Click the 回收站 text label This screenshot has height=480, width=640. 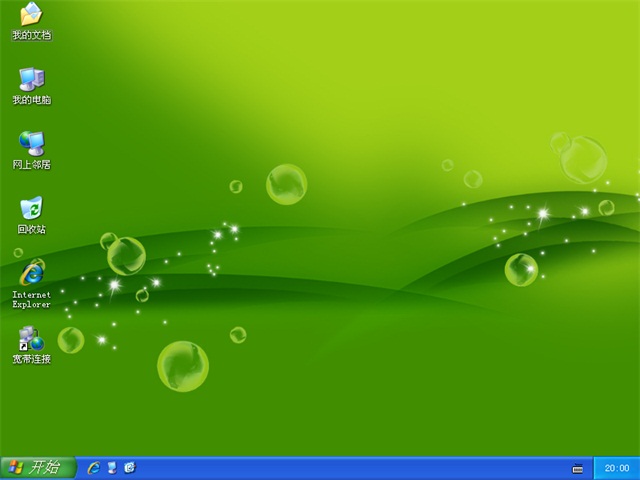[x=31, y=229]
